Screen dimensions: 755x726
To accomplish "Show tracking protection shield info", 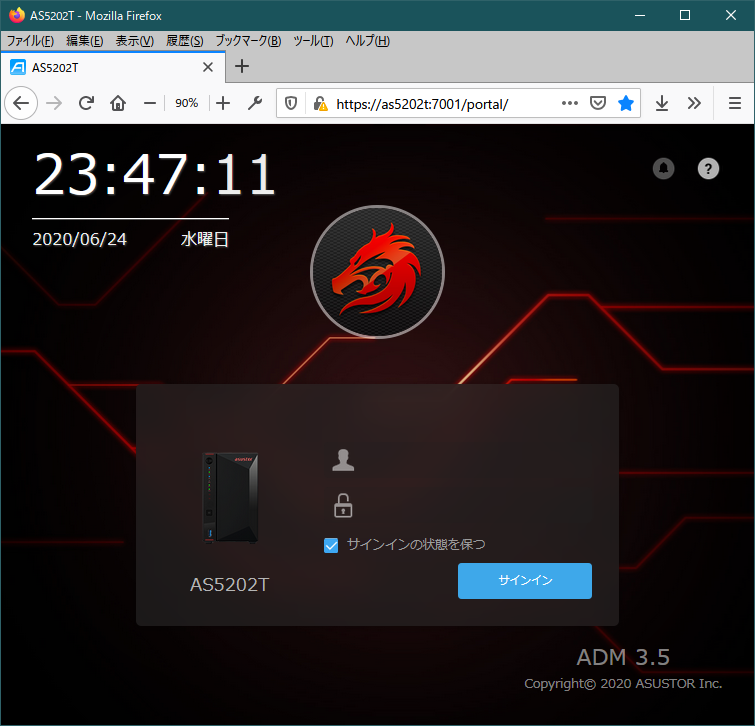I will point(291,103).
